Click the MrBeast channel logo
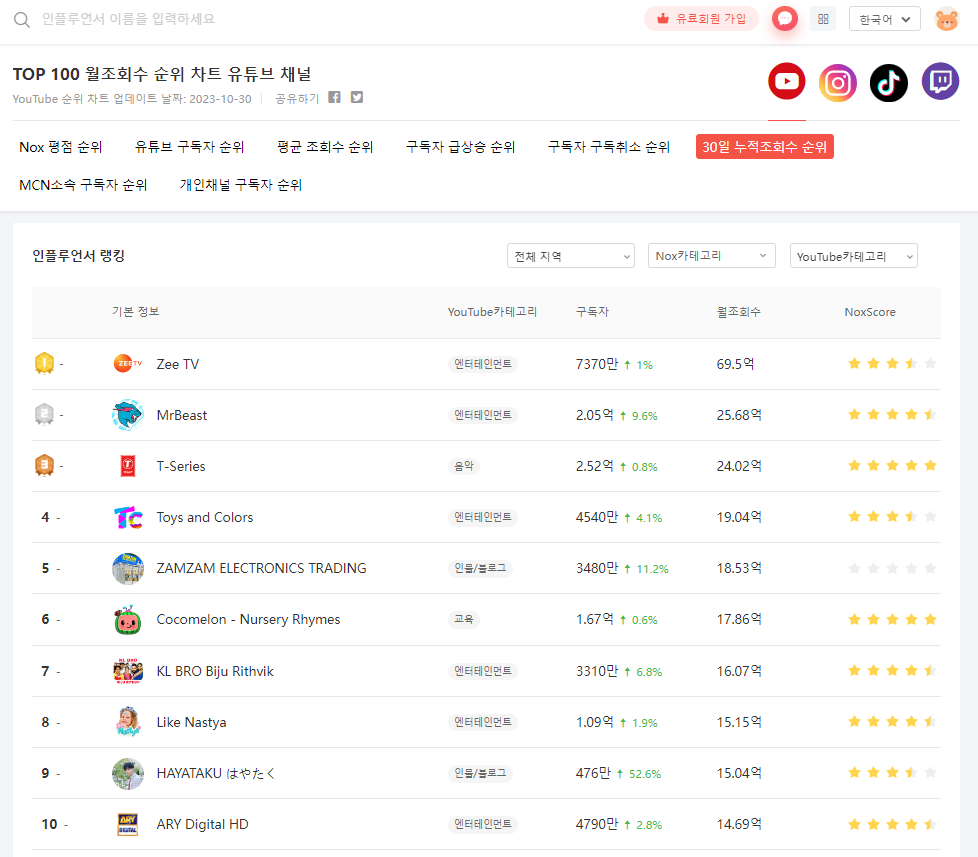 coord(128,415)
